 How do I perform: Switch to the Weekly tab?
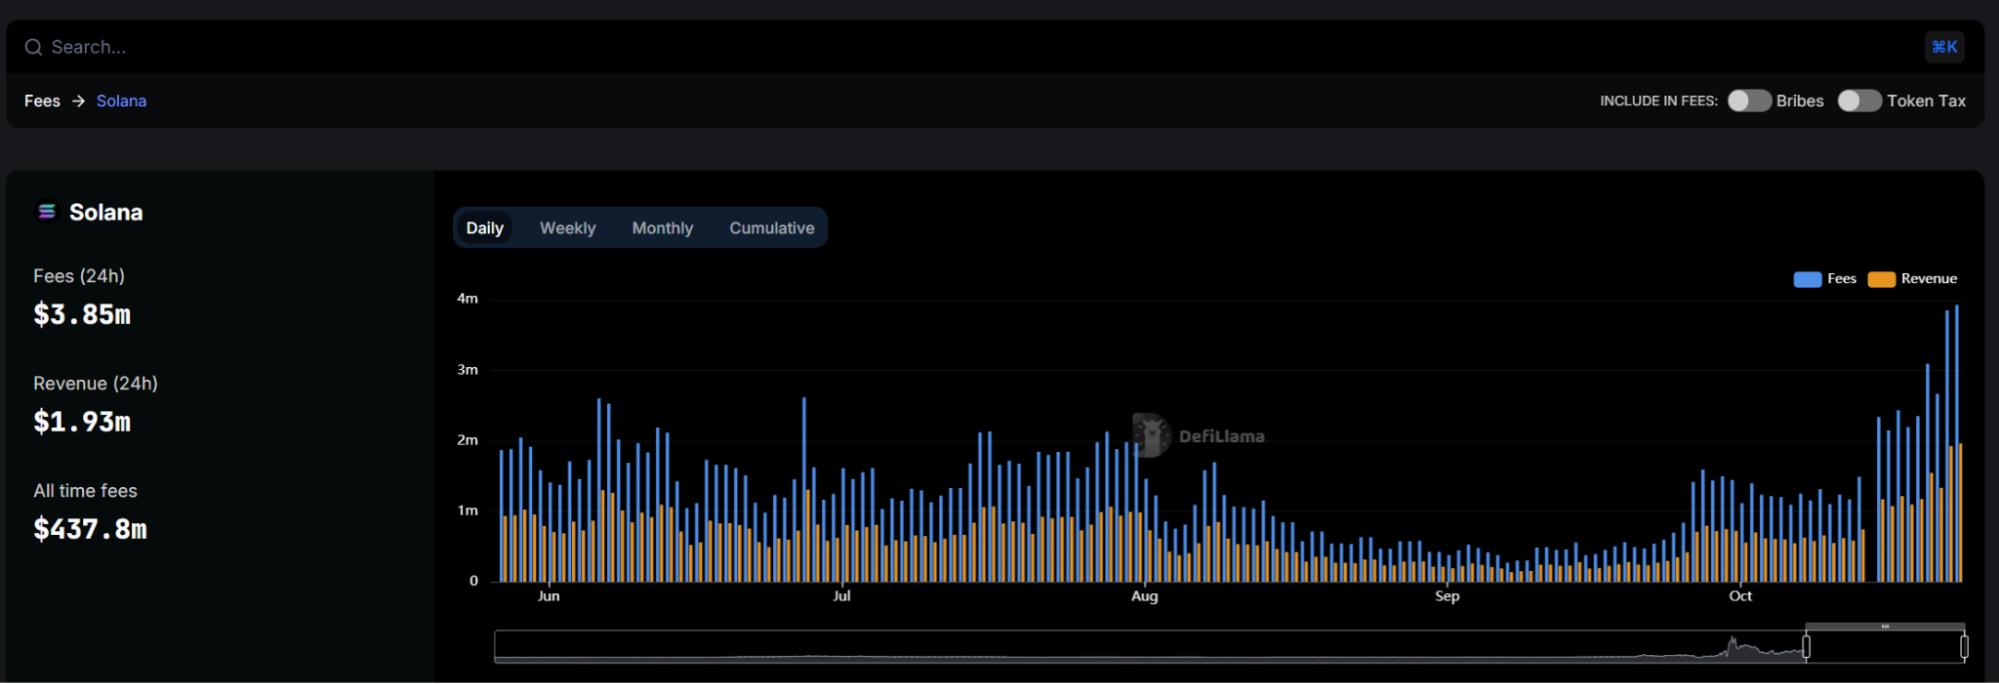(x=568, y=228)
